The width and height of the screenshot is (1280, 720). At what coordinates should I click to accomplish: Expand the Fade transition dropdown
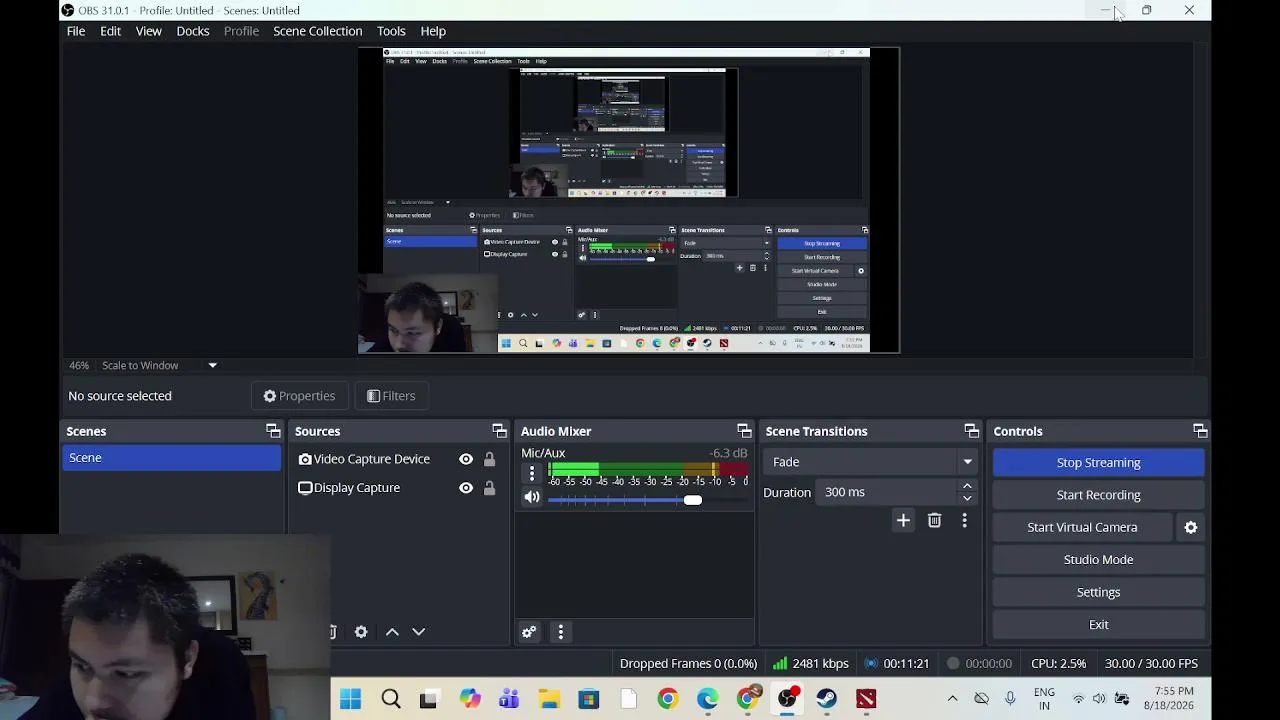(x=967, y=462)
